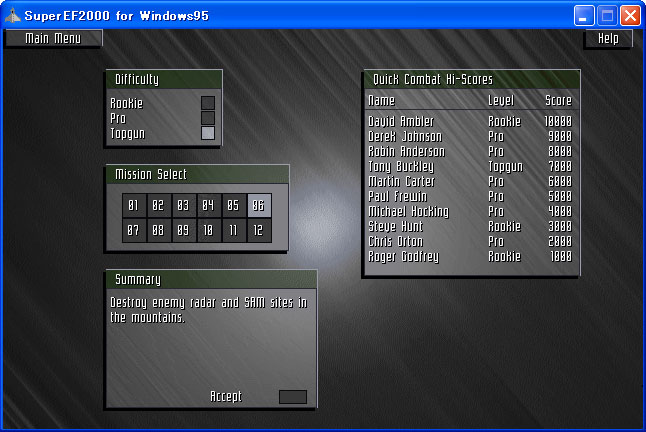Select mission 08
646x432 pixels.
158,230
